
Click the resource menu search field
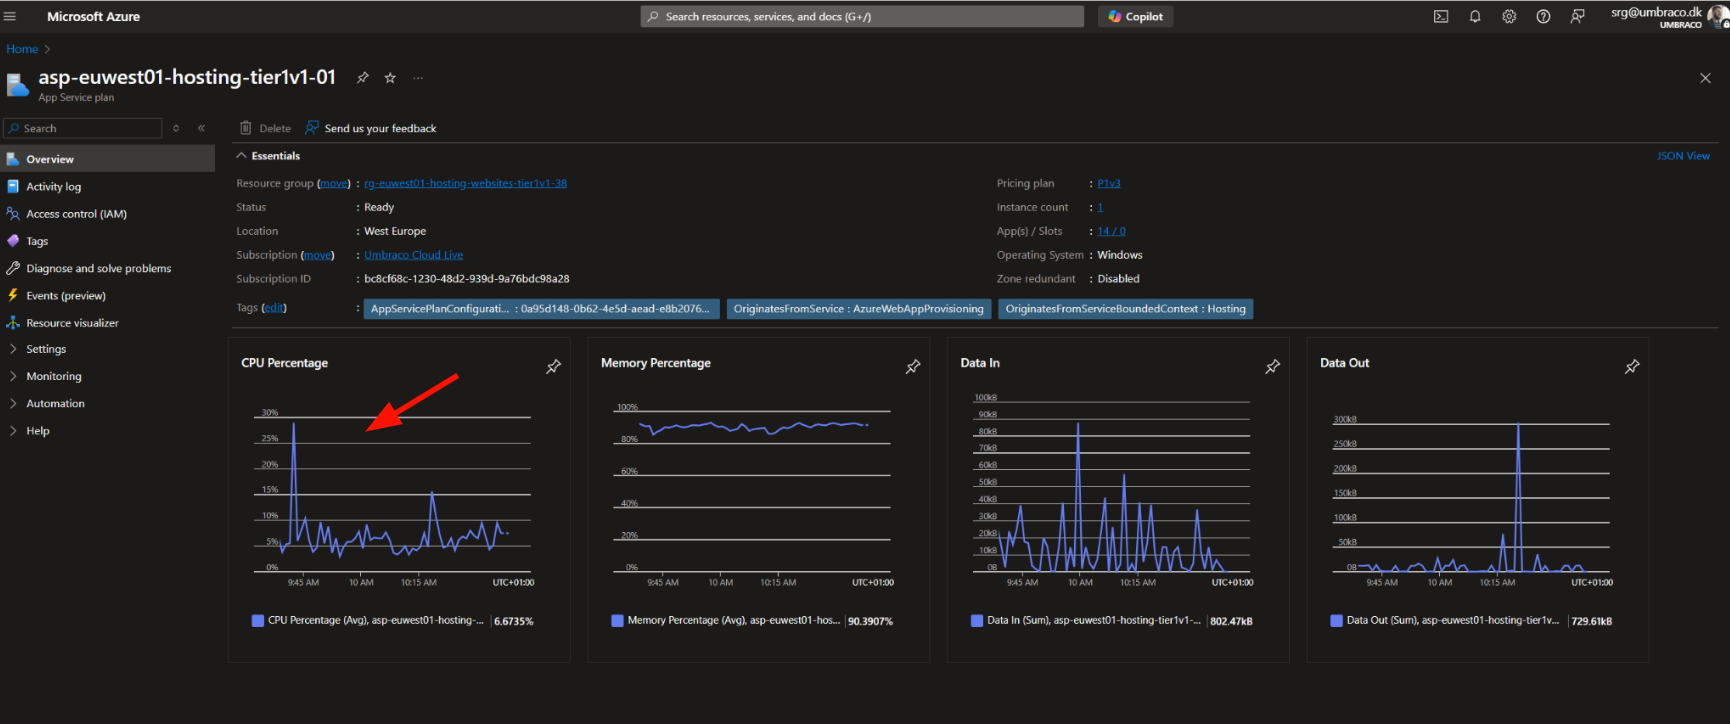pos(88,128)
